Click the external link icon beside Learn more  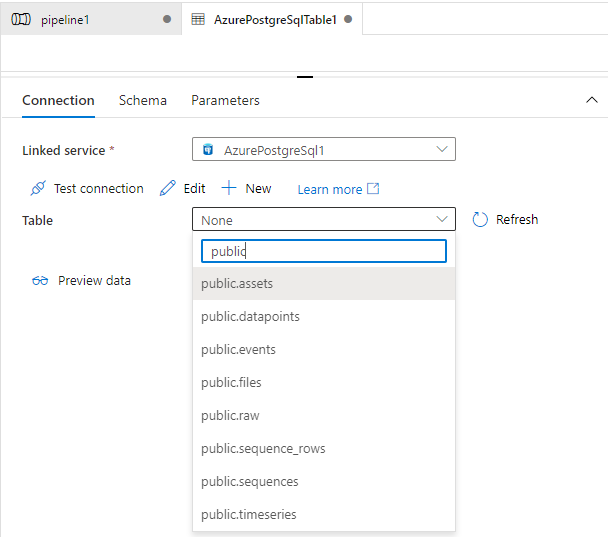[x=373, y=189]
